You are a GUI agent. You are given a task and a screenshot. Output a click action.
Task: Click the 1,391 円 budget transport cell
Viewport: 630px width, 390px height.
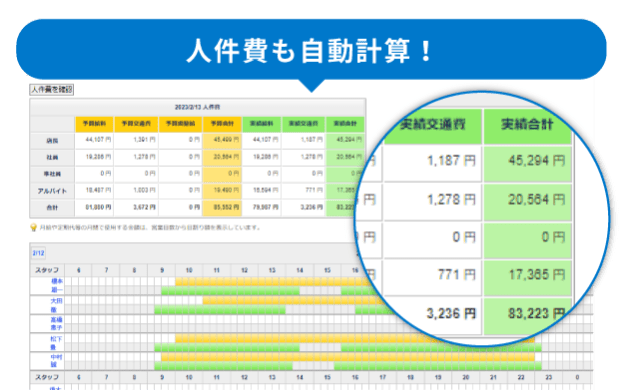(136, 140)
